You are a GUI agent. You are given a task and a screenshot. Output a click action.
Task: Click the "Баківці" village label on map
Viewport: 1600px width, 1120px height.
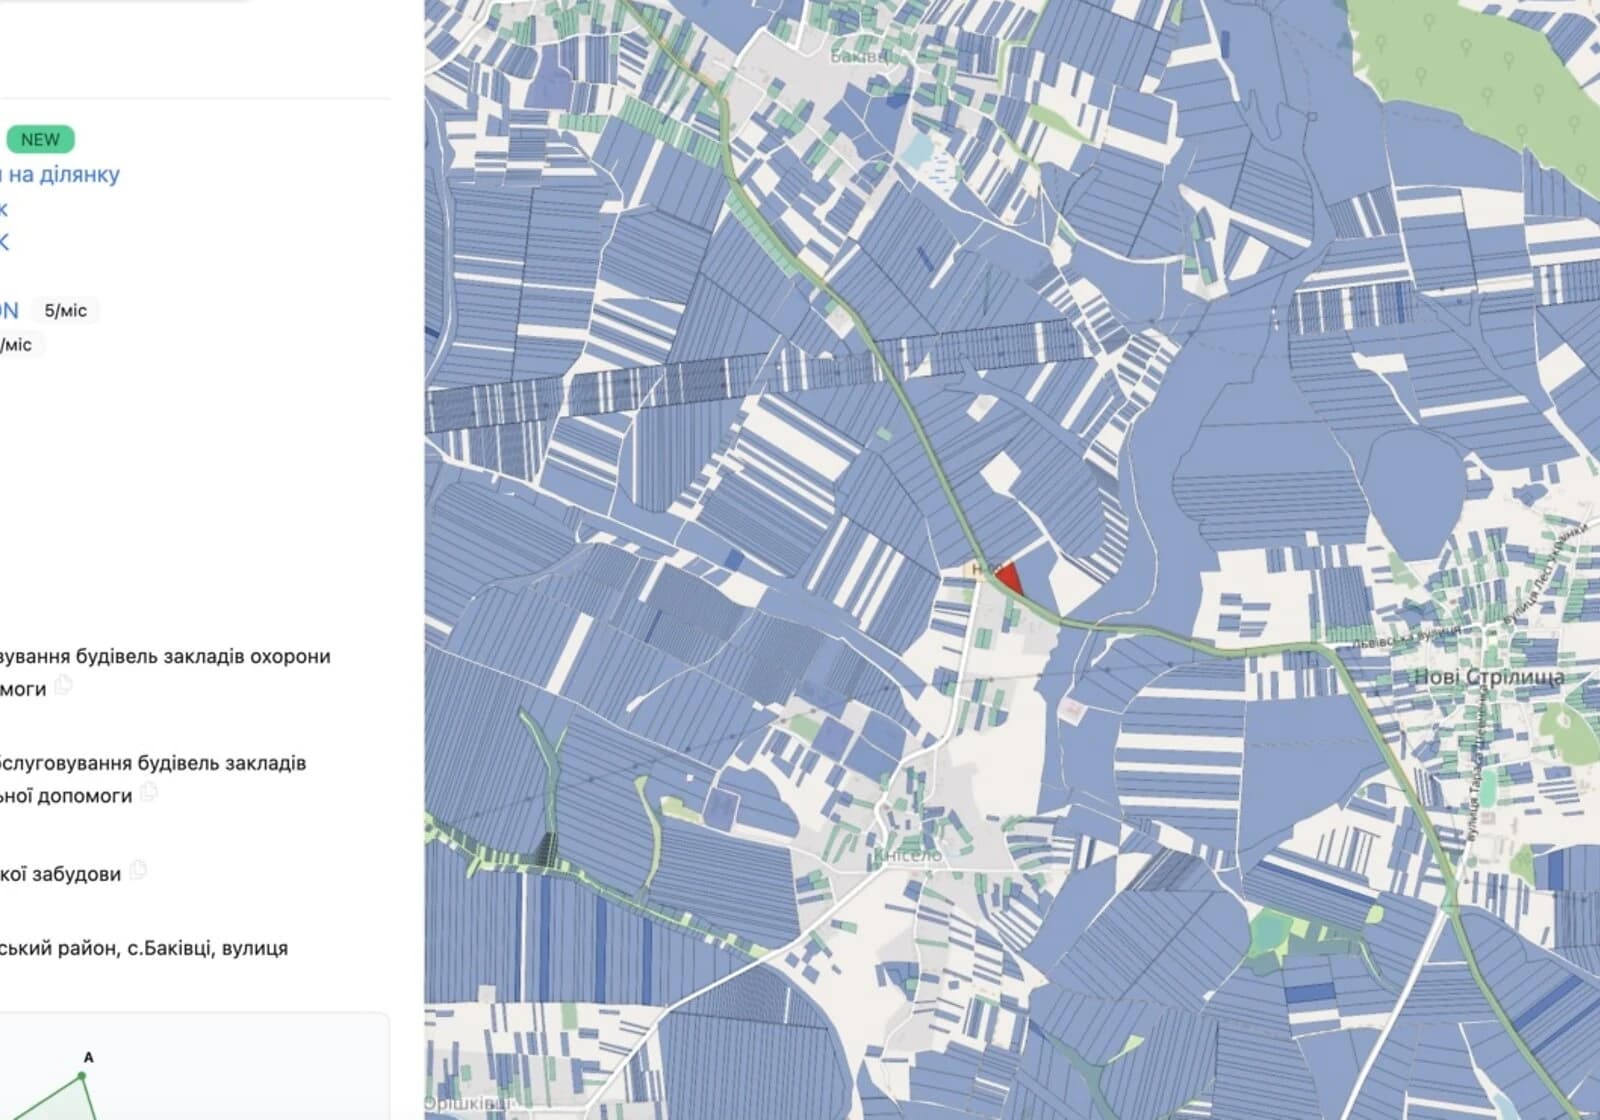point(860,57)
